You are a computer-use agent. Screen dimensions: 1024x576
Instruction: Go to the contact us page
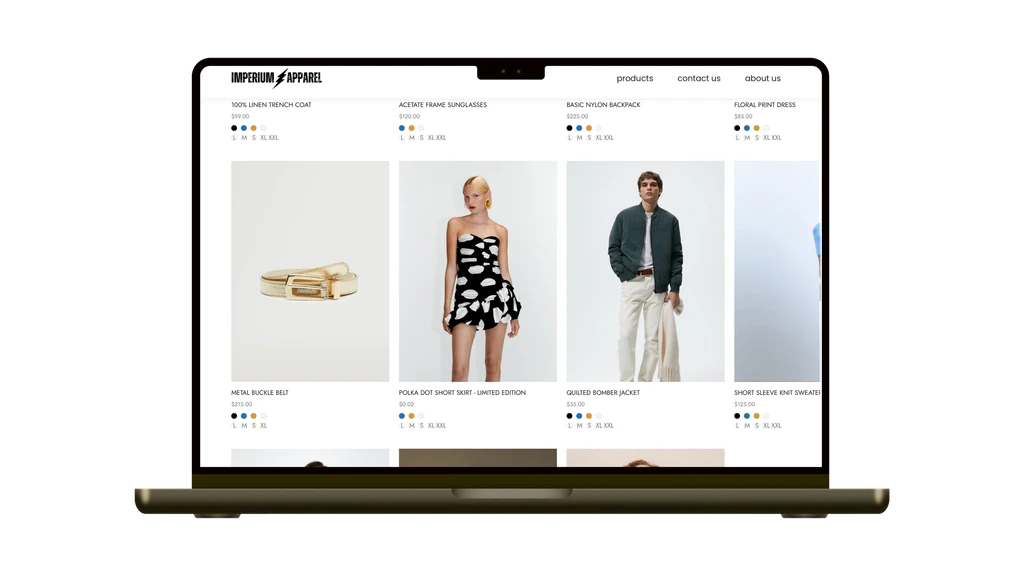click(x=698, y=78)
